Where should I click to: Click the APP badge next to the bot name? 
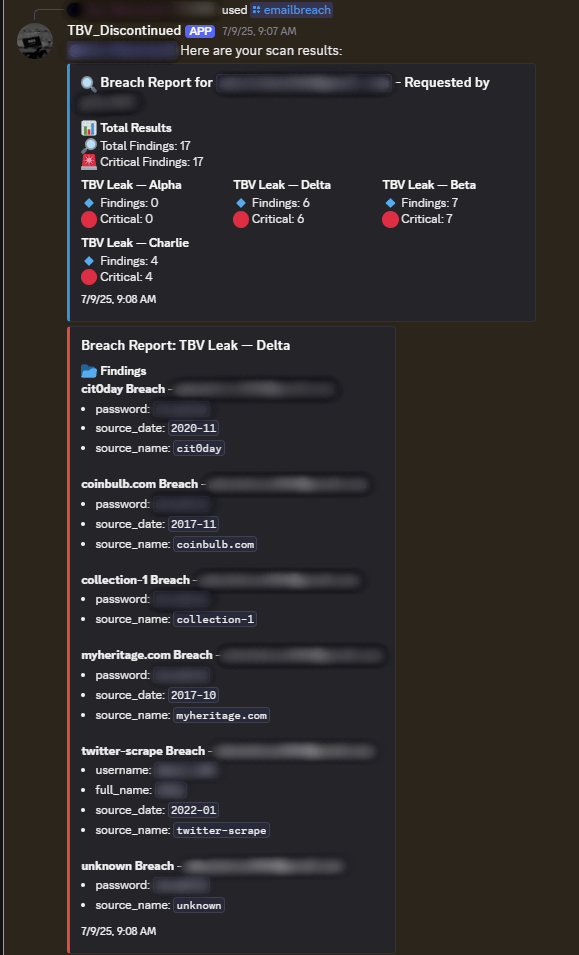(x=200, y=31)
